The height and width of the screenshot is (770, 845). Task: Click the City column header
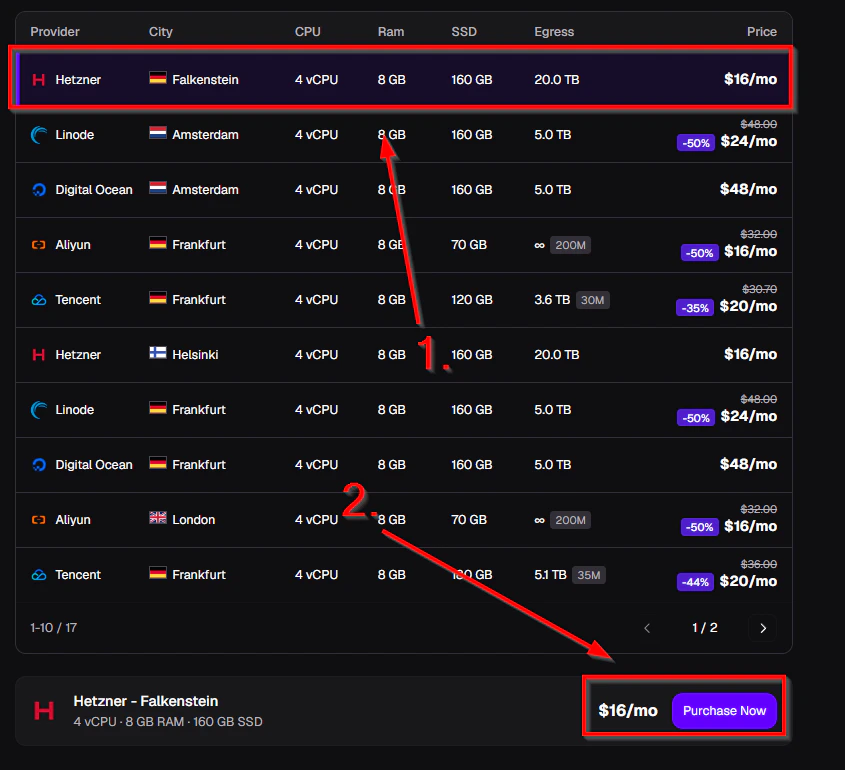[161, 32]
